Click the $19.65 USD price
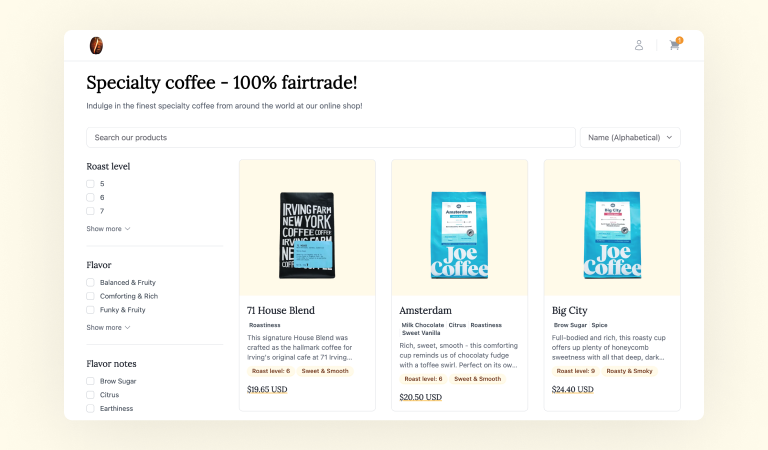This screenshot has width=768, height=450. (267, 389)
